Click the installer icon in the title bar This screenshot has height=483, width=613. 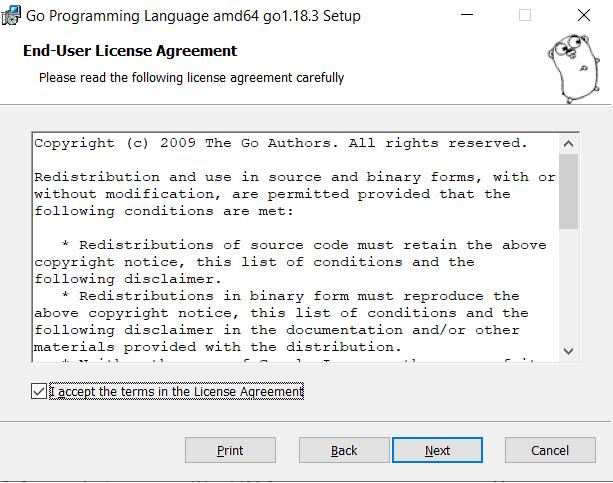11,16
